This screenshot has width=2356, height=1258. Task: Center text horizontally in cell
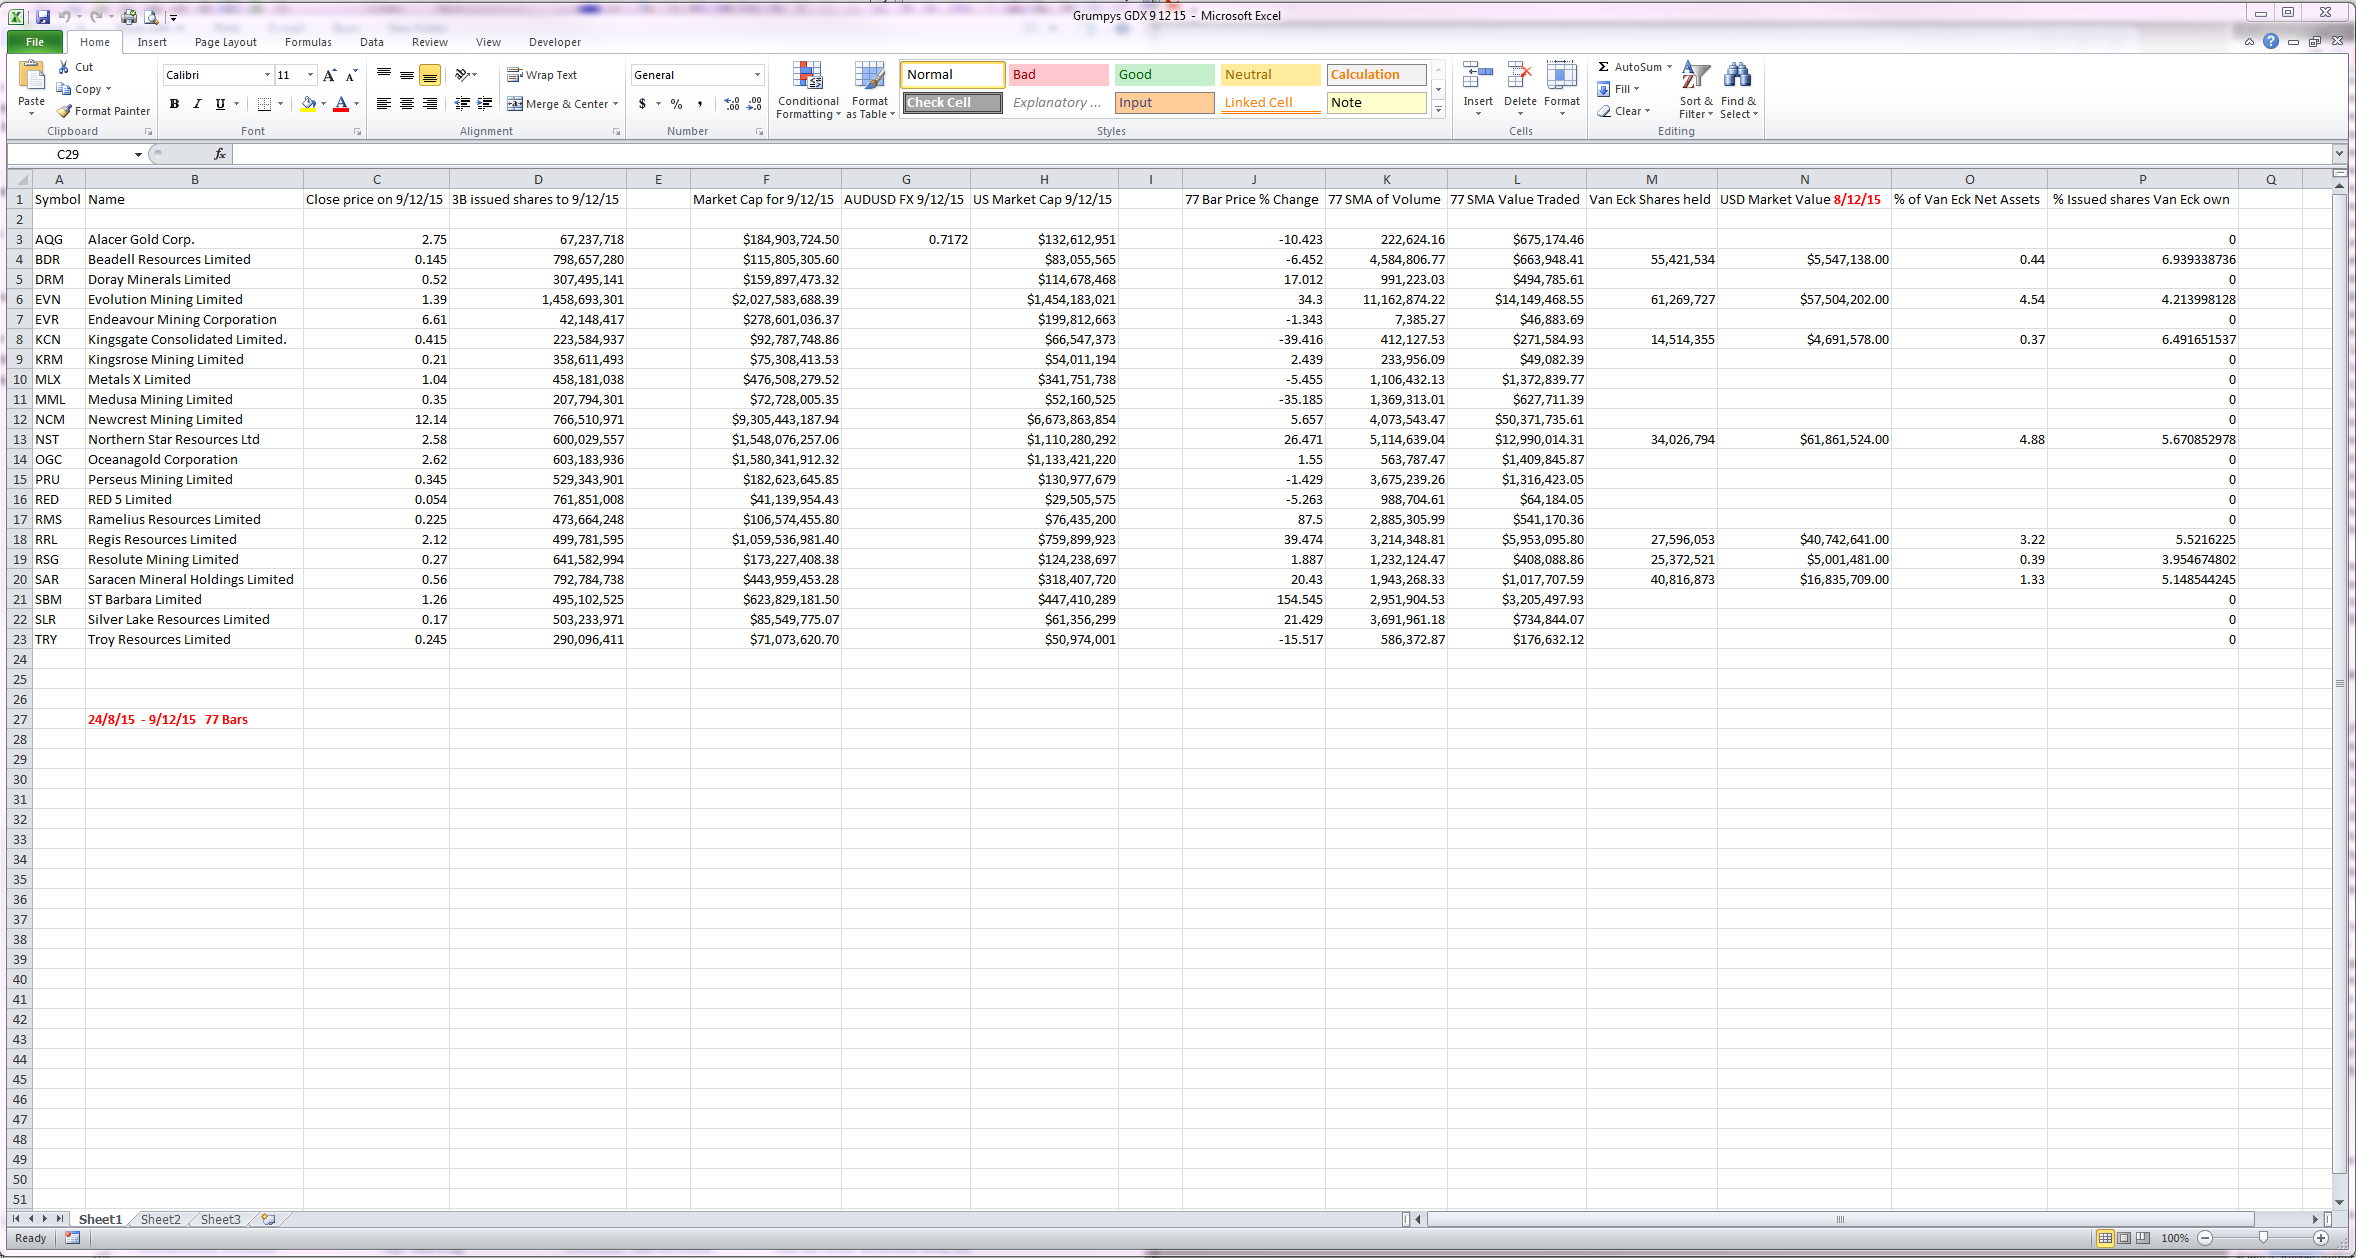tap(407, 104)
